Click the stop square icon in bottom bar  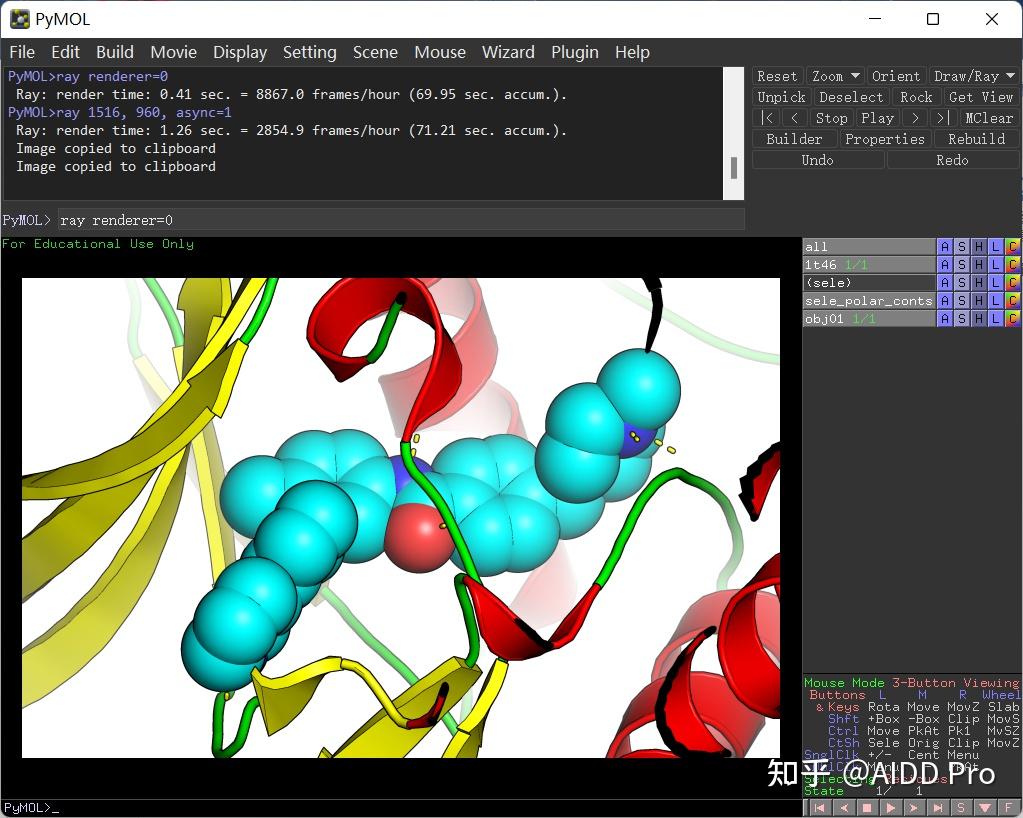click(x=867, y=807)
